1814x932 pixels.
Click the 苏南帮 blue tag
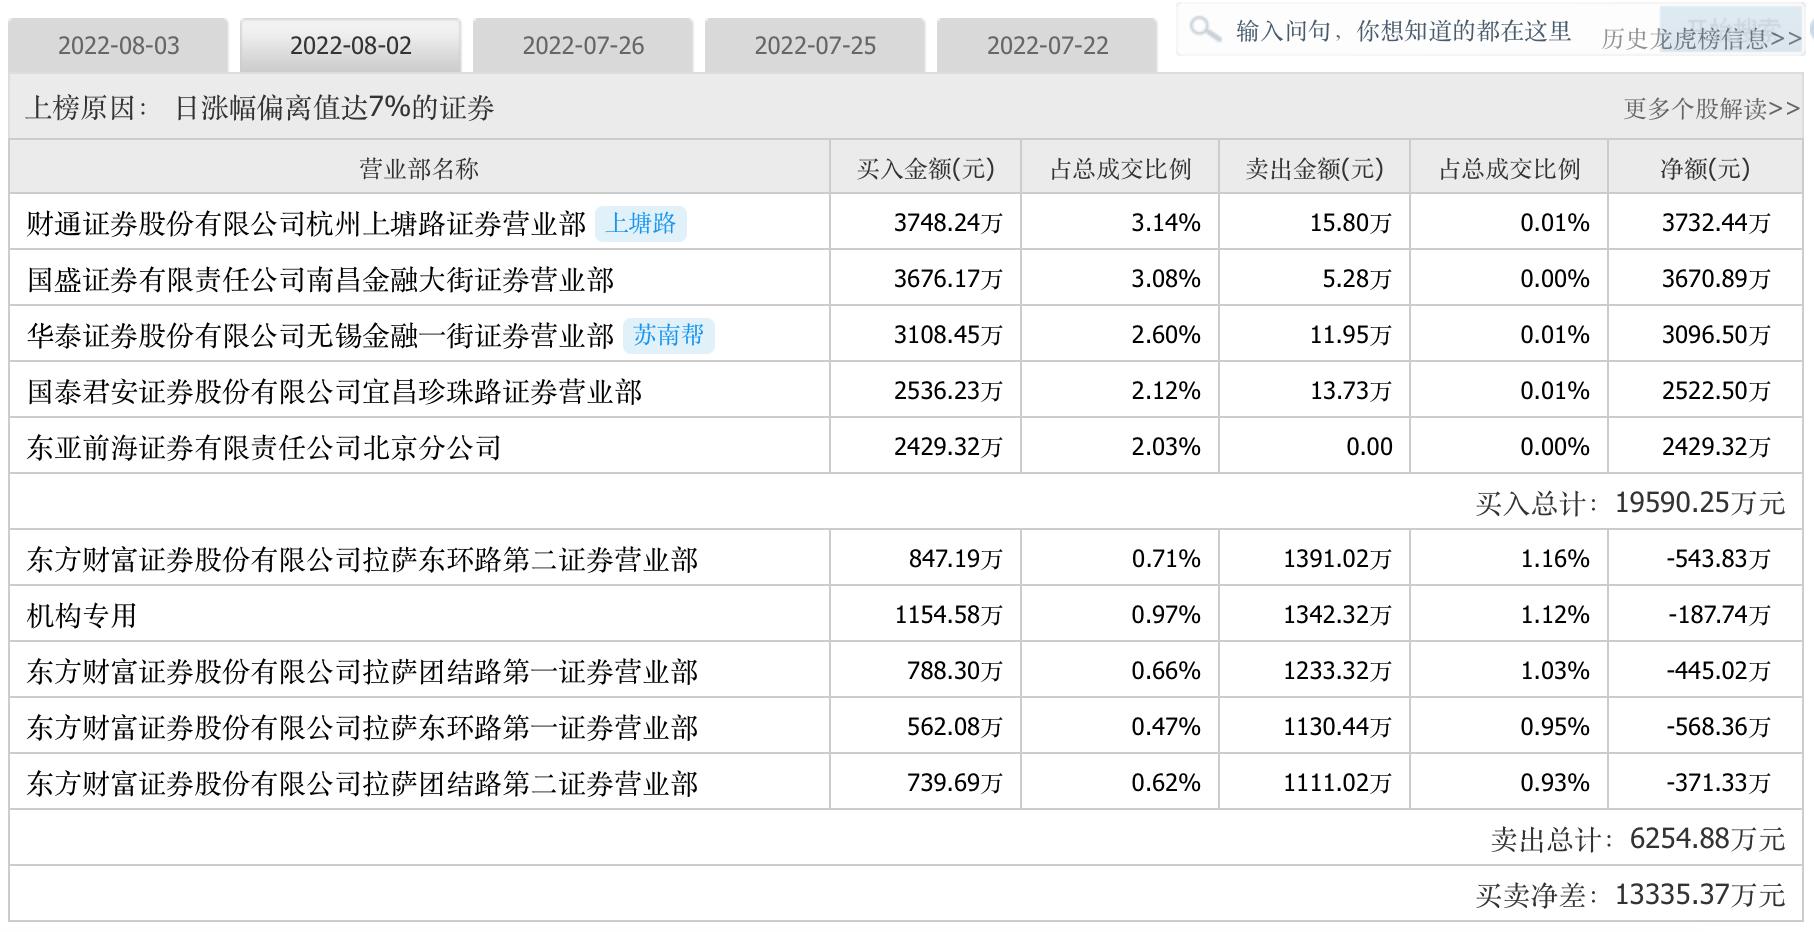point(669,335)
